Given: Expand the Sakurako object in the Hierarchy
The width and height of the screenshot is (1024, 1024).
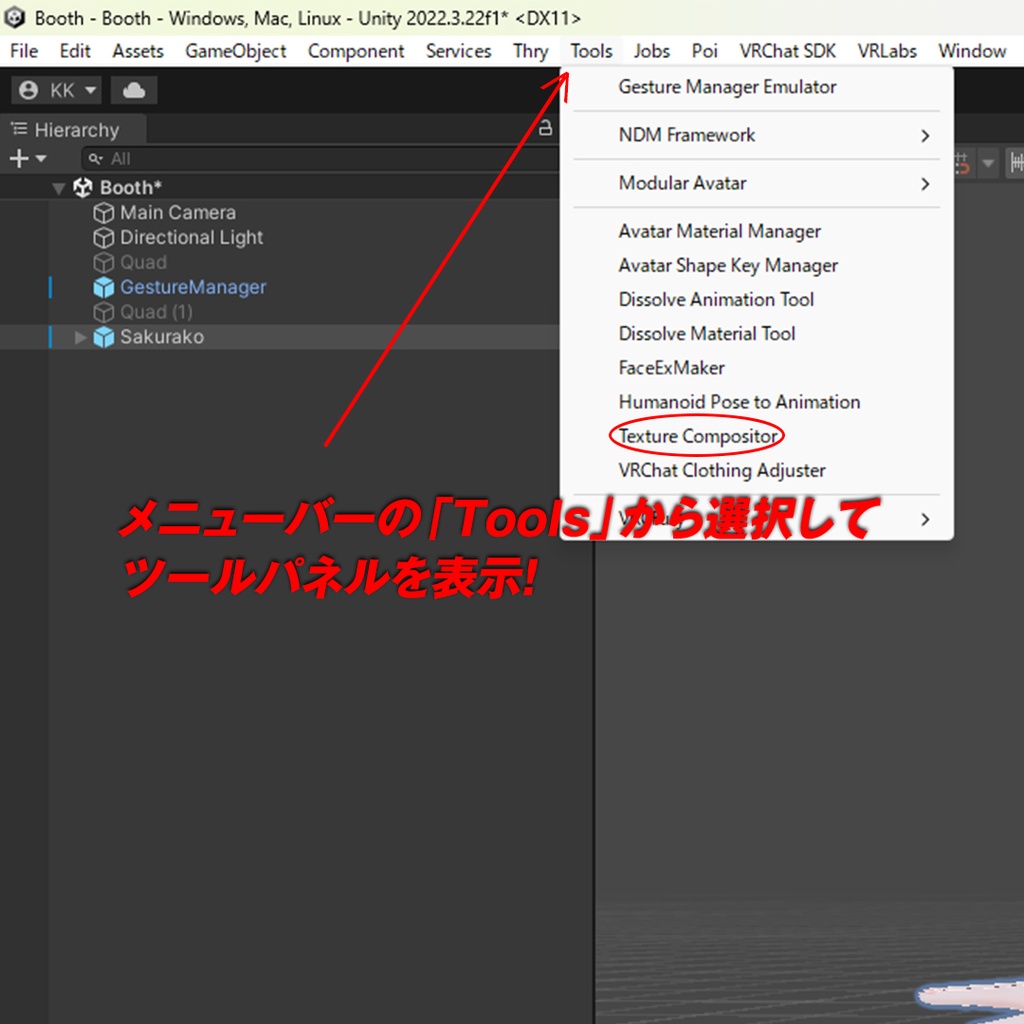Looking at the screenshot, I should point(80,337).
